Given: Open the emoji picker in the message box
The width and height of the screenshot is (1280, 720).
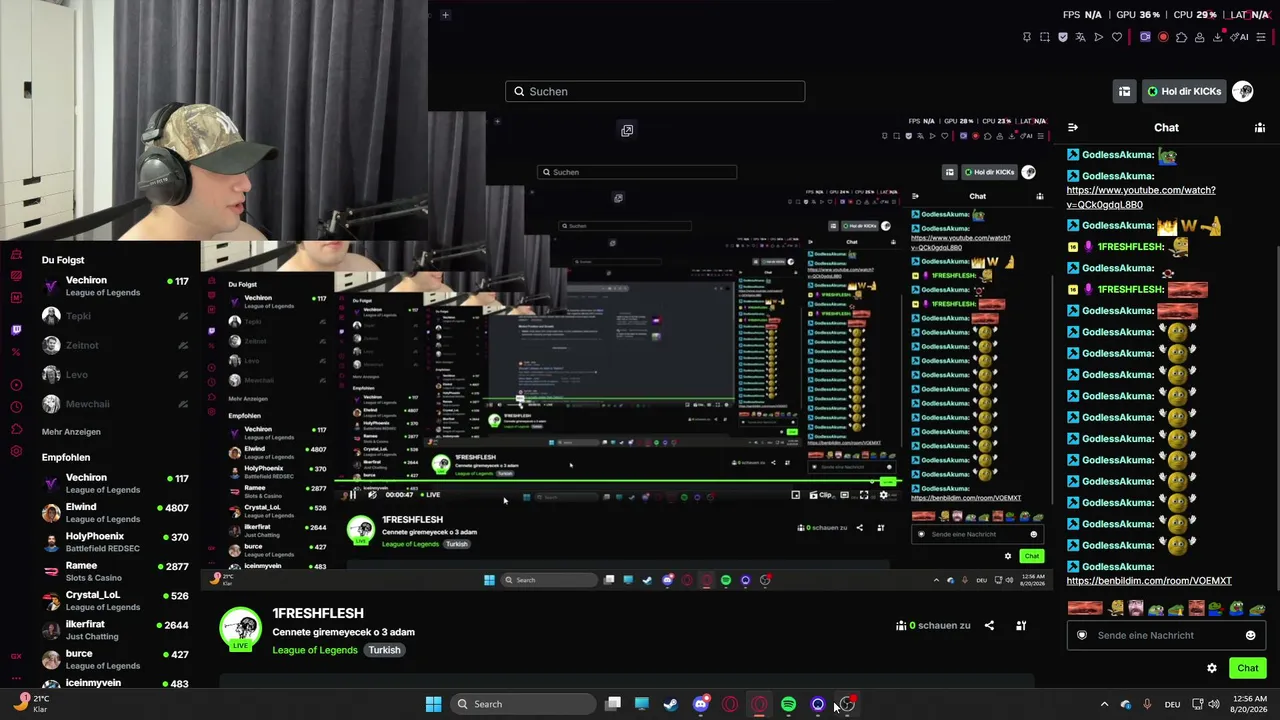Looking at the screenshot, I should [1250, 635].
